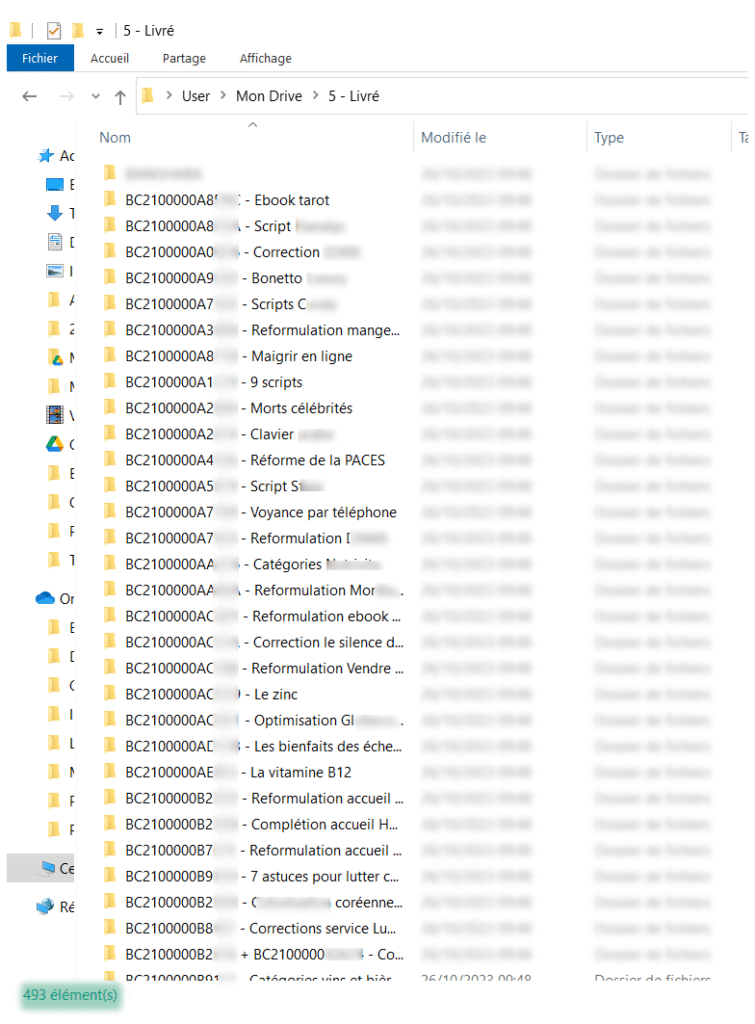Open the Fichier ribbon tab

[x=40, y=59]
